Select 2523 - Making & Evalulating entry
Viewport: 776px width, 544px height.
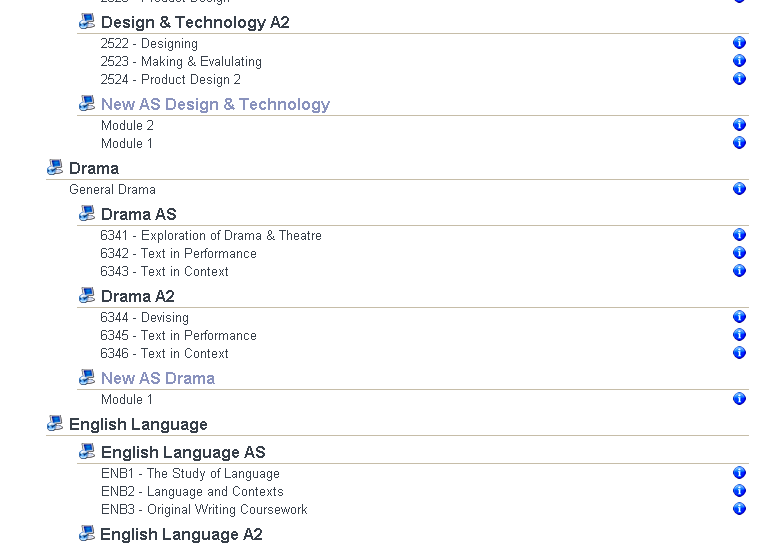[181, 61]
